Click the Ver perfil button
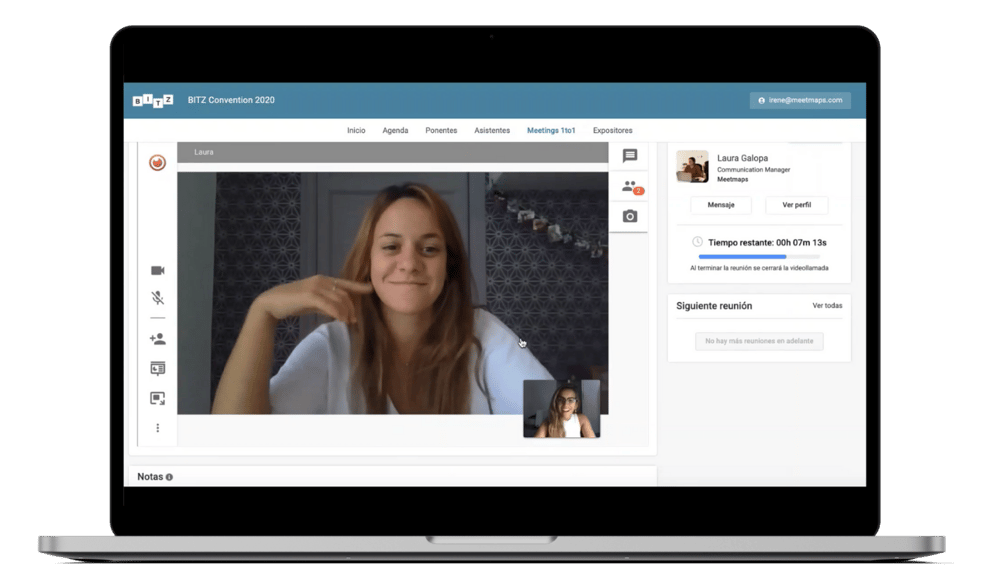This screenshot has height=578, width=991. [x=796, y=205]
